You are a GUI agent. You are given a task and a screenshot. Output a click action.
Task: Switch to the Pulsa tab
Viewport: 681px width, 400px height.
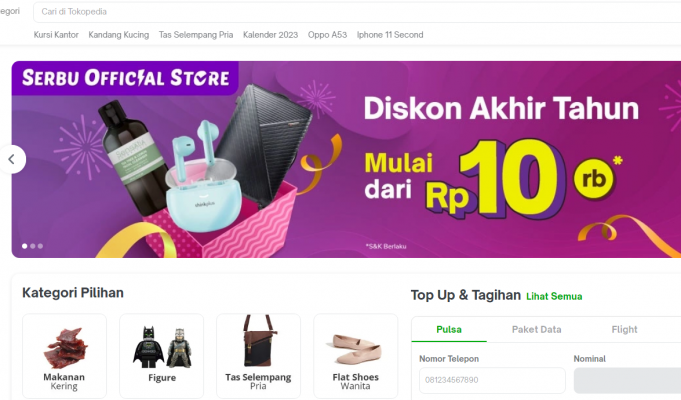point(449,330)
